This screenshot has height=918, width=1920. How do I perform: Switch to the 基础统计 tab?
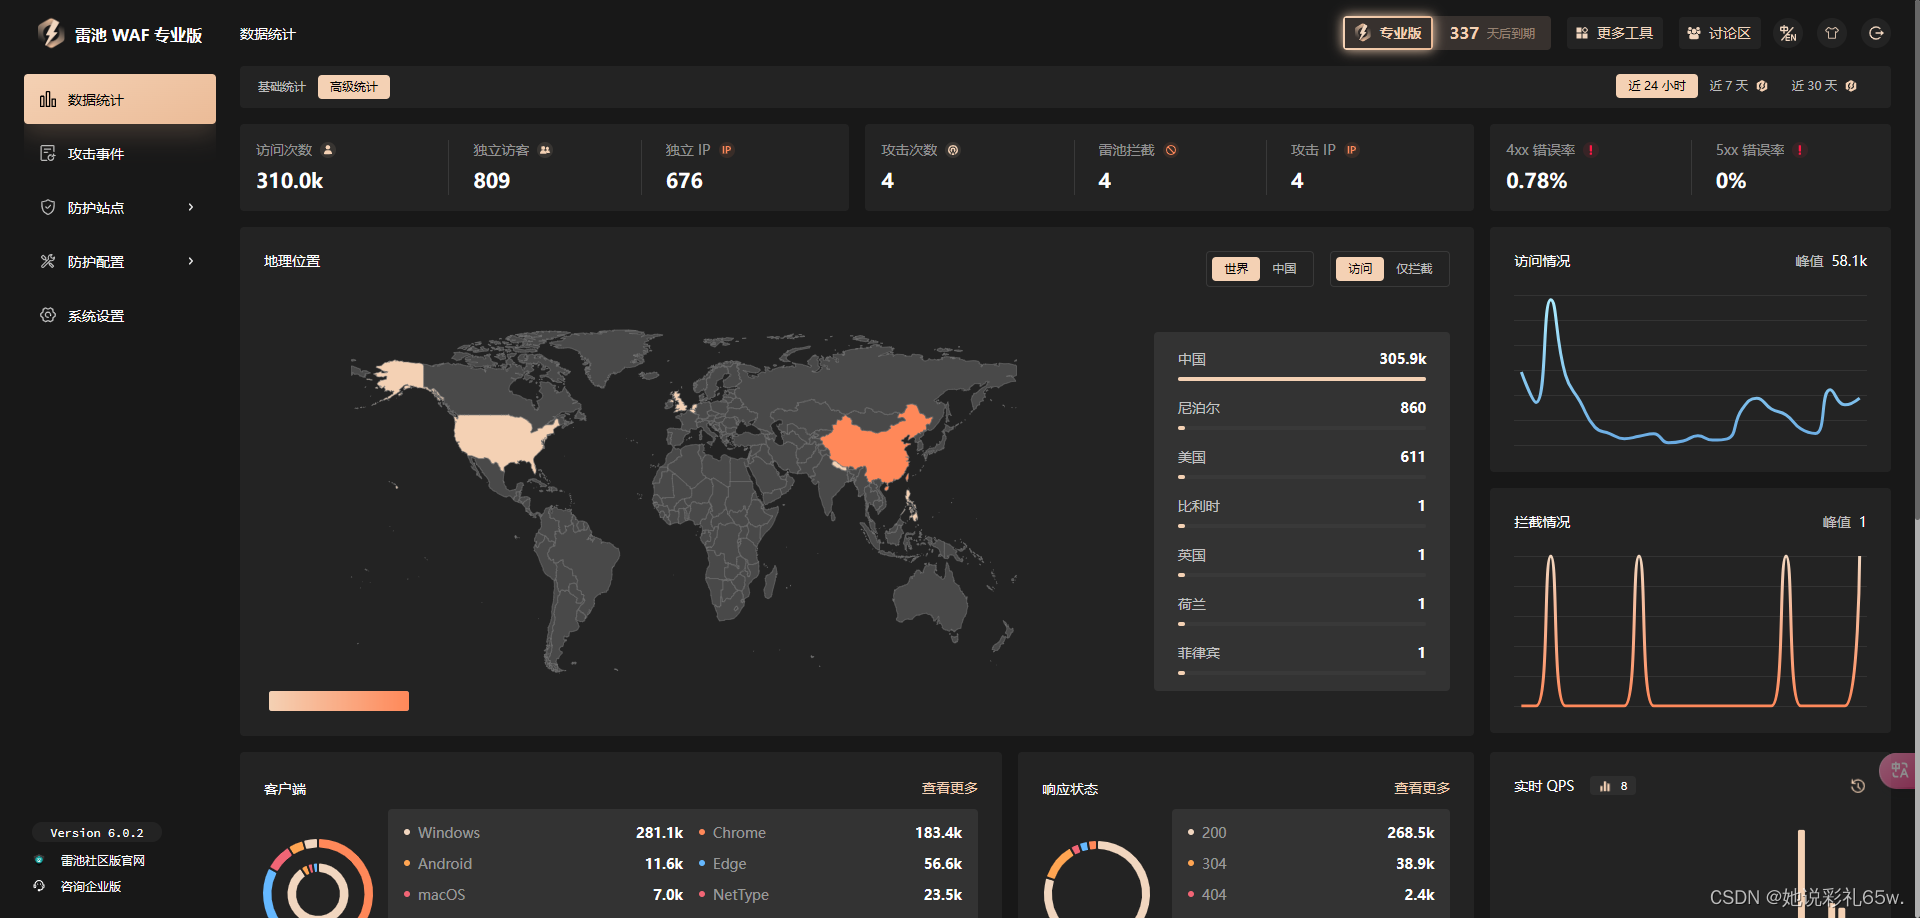[281, 87]
